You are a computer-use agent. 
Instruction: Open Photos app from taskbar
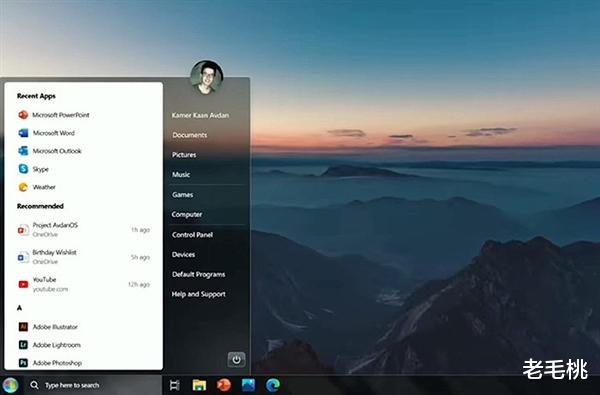(248, 385)
